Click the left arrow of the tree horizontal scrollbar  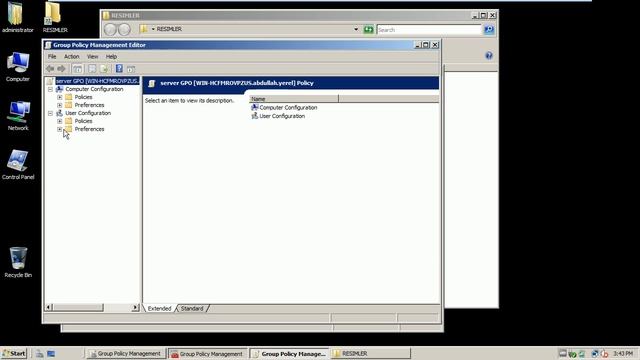point(49,307)
